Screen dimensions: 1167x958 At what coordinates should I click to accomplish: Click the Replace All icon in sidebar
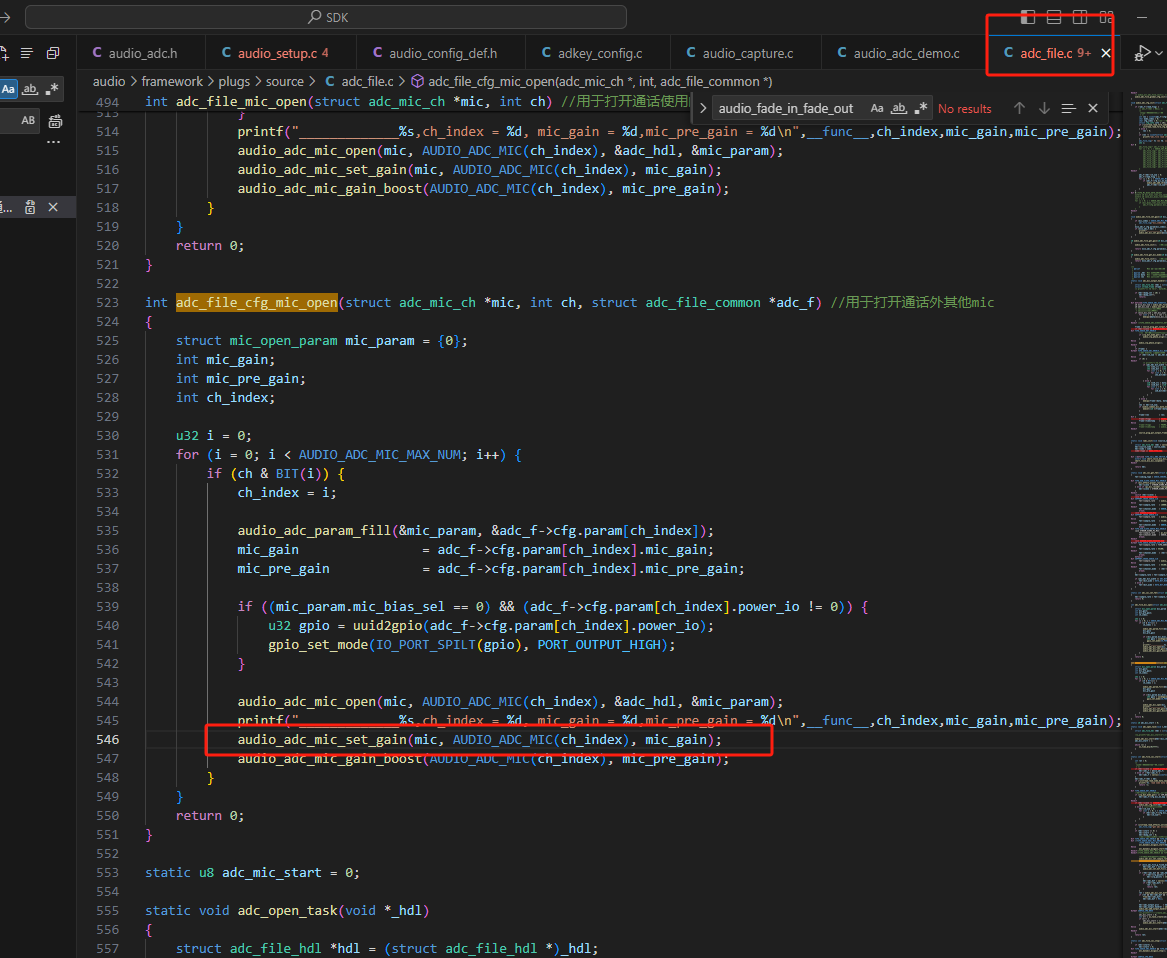pyautogui.click(x=55, y=121)
